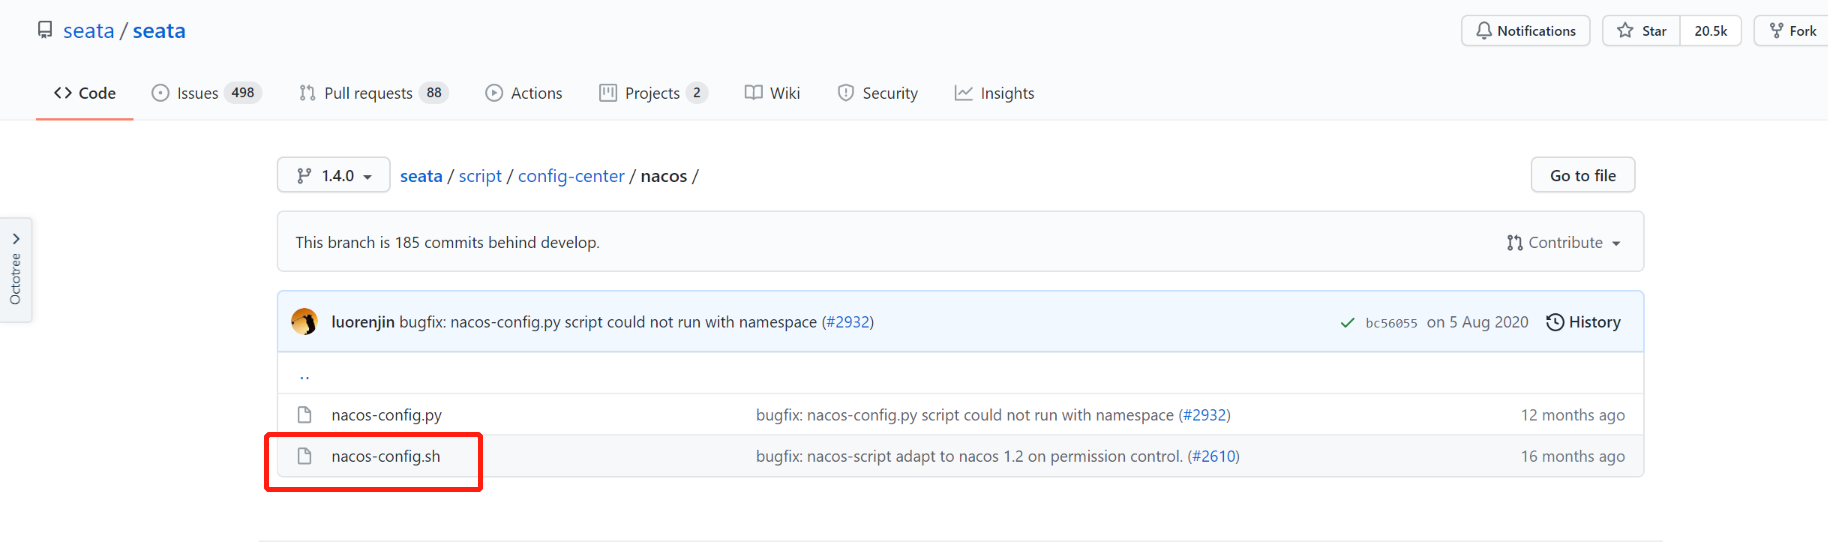
Task: Fork the repository
Action: [1792, 31]
